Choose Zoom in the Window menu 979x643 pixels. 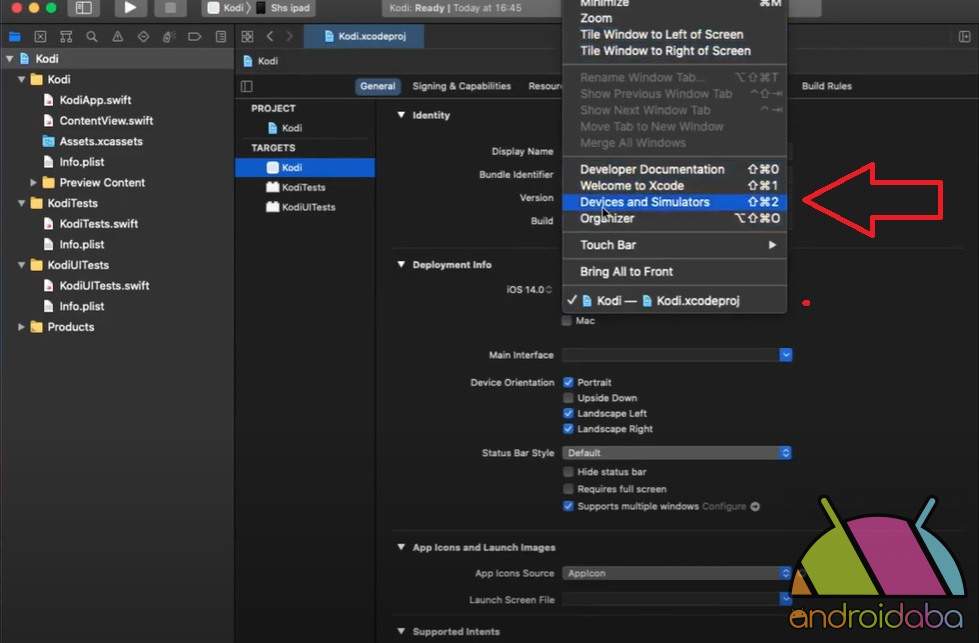(x=674, y=18)
